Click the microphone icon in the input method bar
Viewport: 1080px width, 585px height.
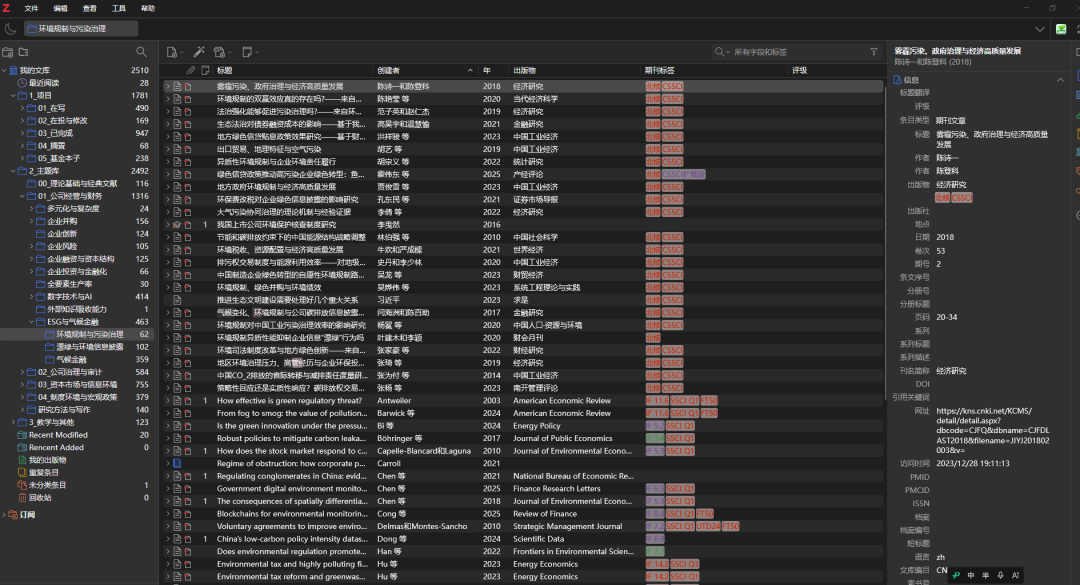pos(1000,575)
